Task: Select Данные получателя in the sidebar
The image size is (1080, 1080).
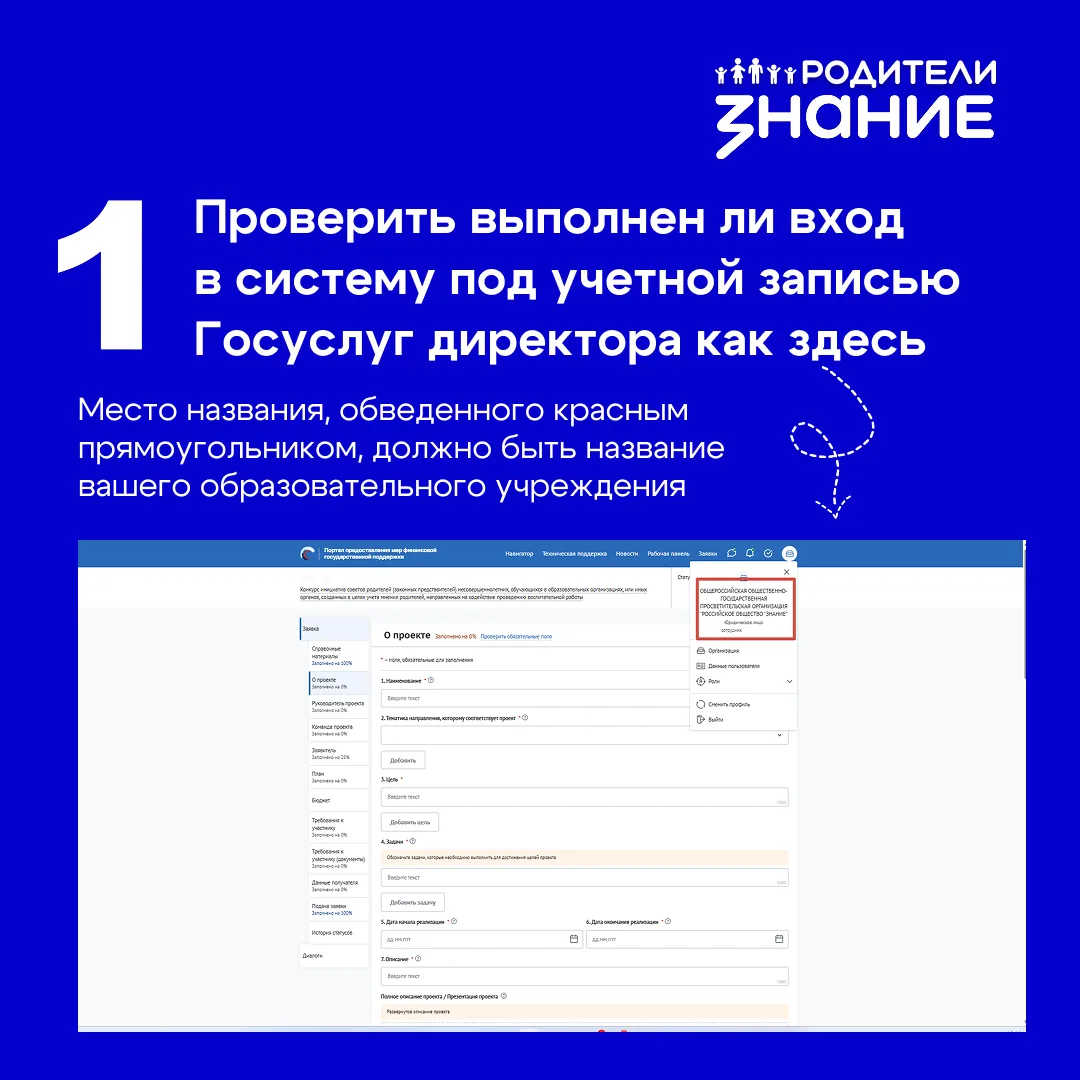Action: pyautogui.click(x=338, y=886)
